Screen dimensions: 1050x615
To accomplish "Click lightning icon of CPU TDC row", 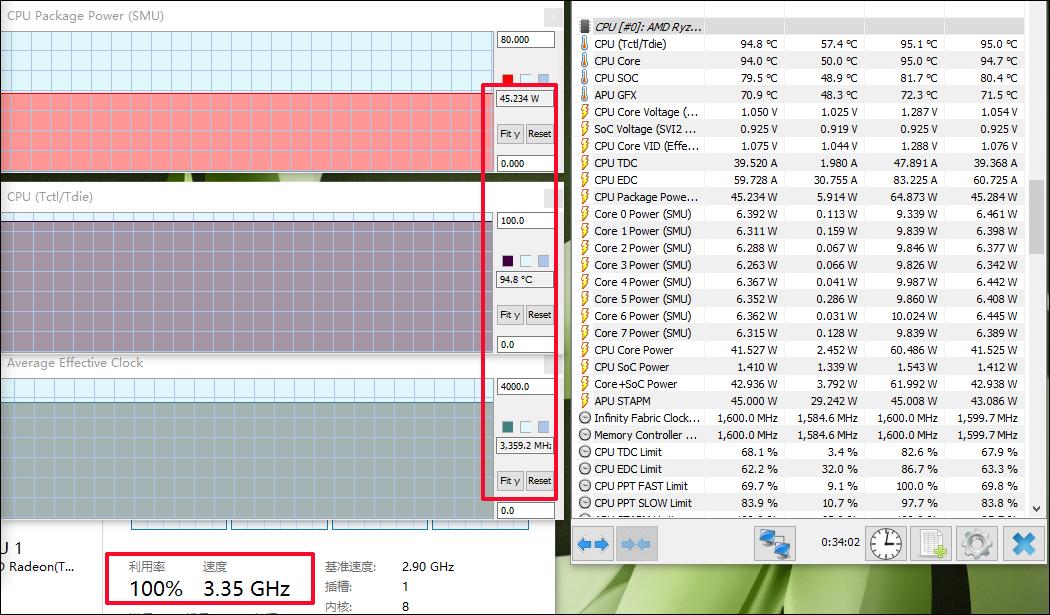I will pyautogui.click(x=584, y=163).
